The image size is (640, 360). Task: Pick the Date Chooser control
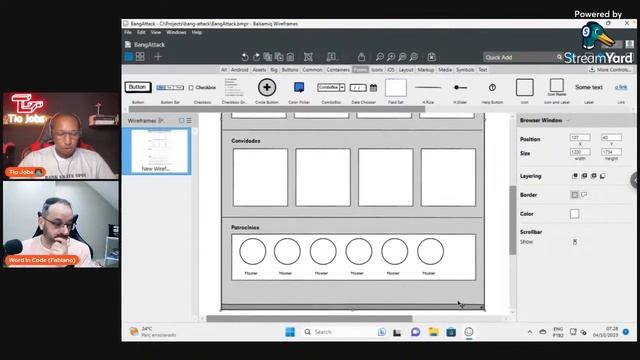(x=363, y=87)
